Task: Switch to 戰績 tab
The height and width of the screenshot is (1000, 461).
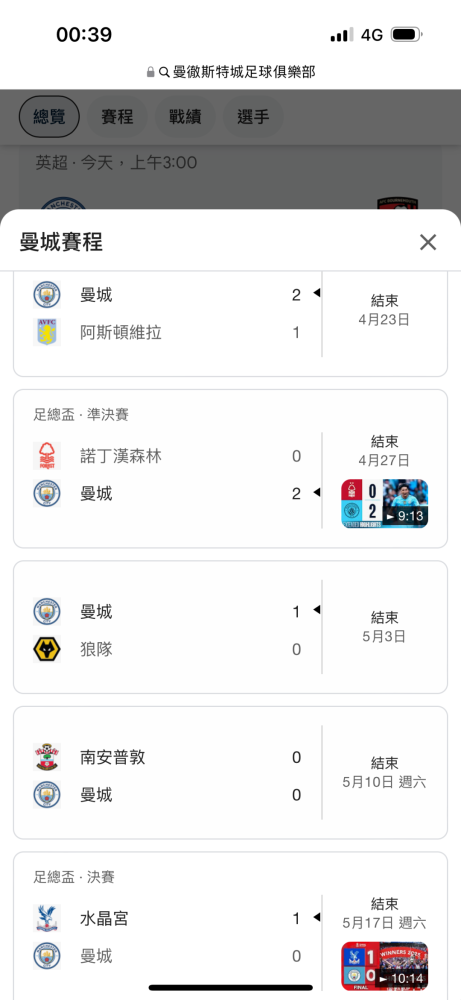Action: pos(186,117)
